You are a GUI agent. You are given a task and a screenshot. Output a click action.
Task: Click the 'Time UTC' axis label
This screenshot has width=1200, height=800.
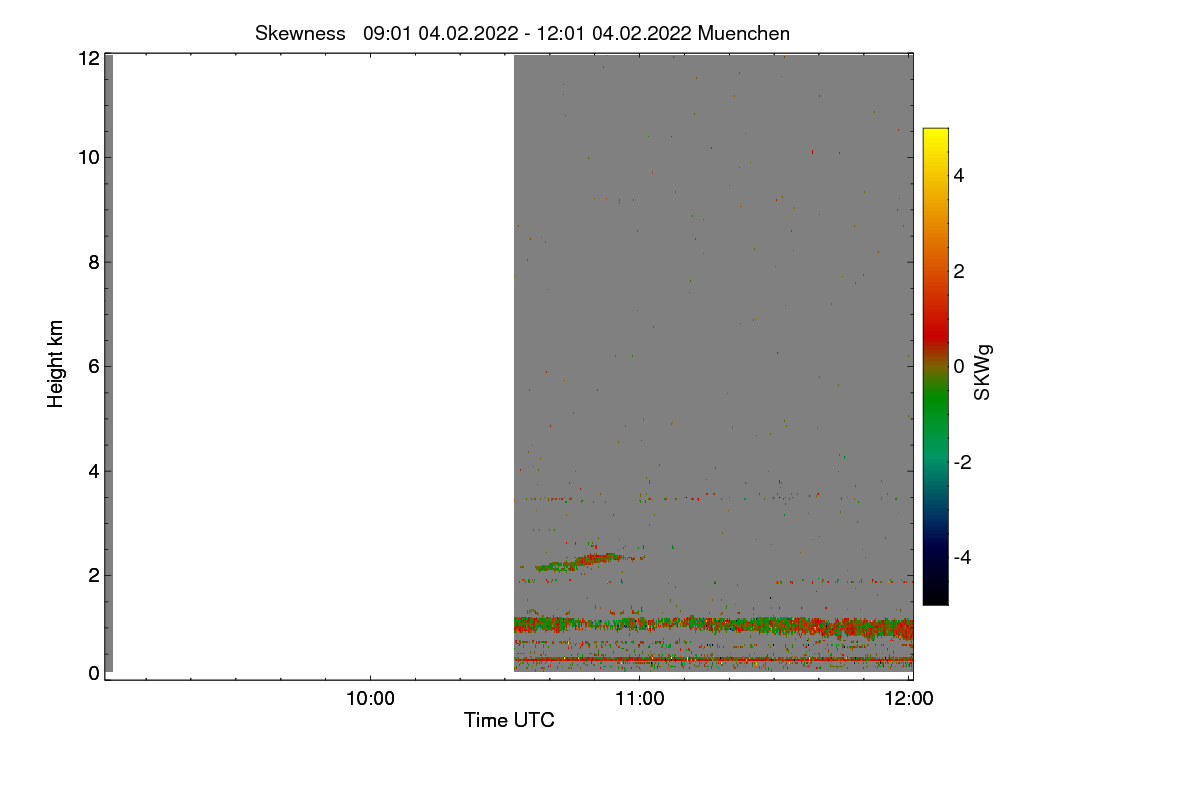pyautogui.click(x=509, y=720)
